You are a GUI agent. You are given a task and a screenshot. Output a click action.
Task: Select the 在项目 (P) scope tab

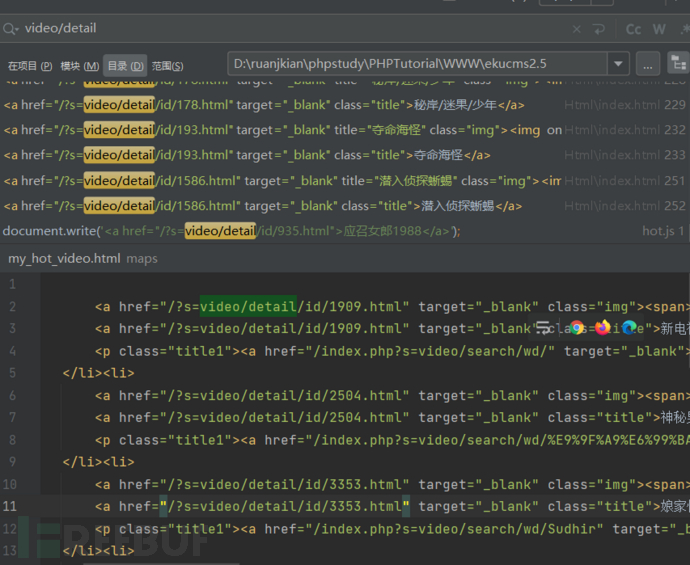tap(30, 65)
